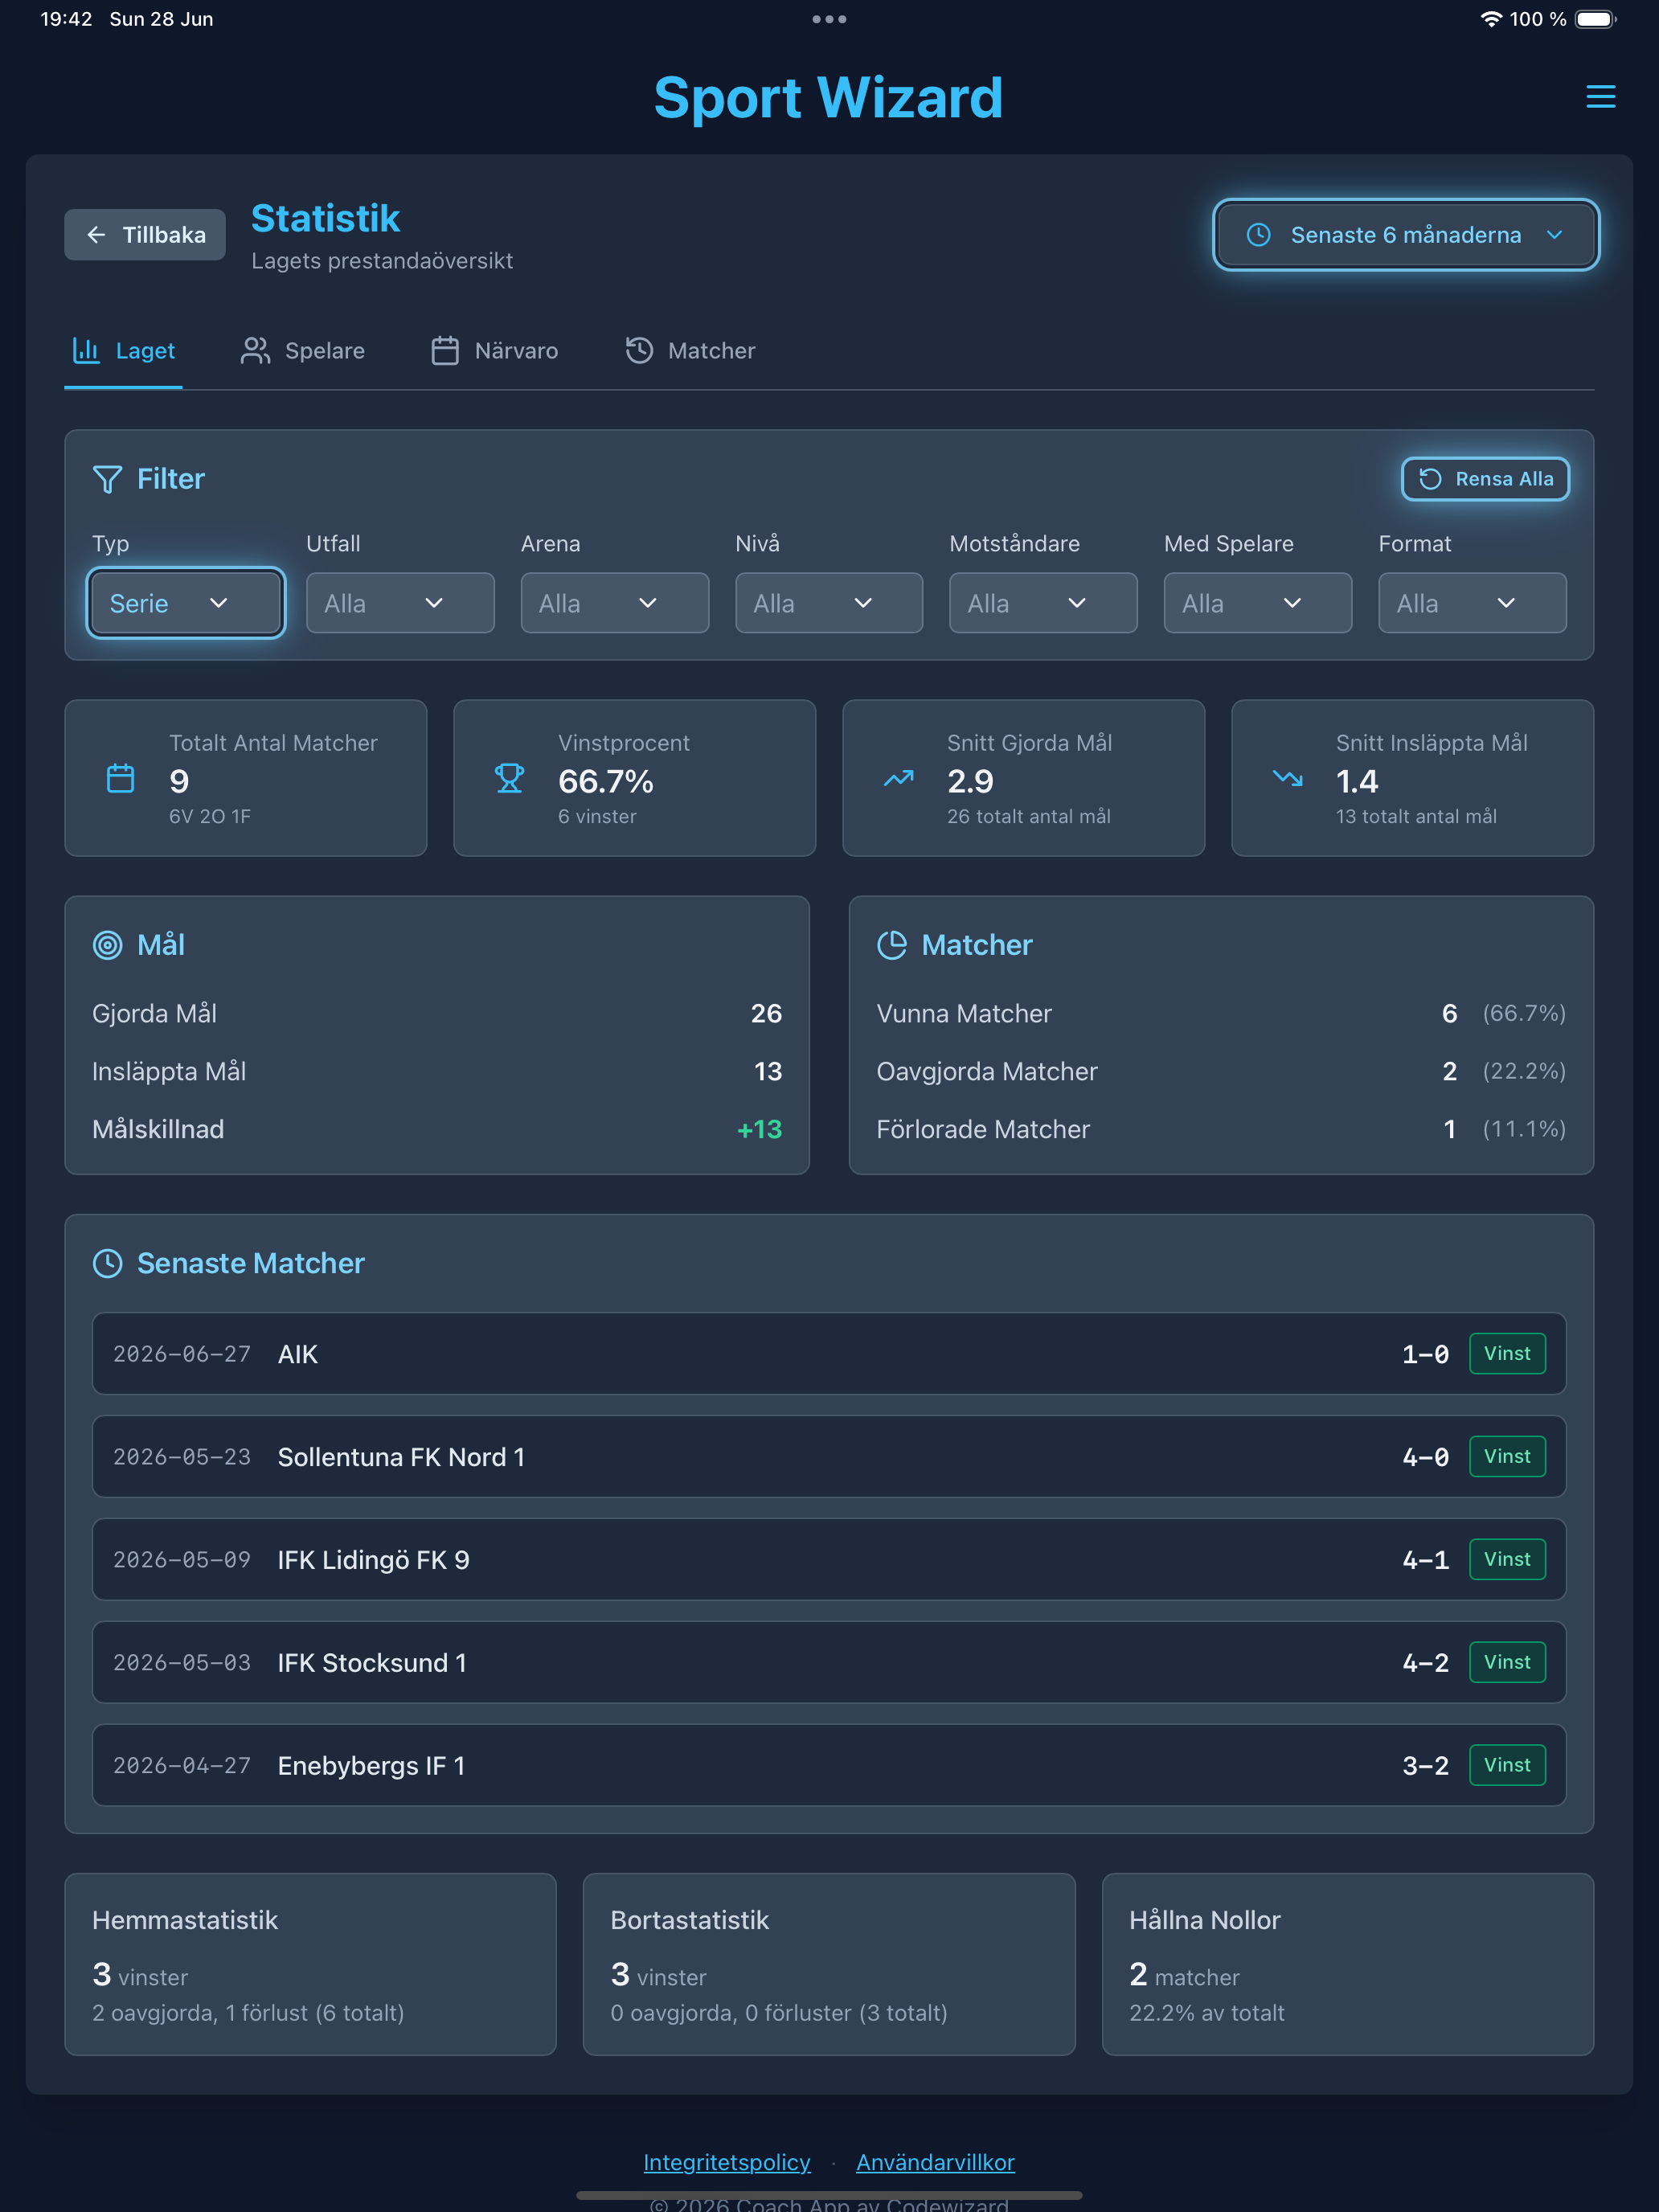The height and width of the screenshot is (2212, 1659).
Task: Click the reset icon in Rensa Alla
Action: (1430, 479)
